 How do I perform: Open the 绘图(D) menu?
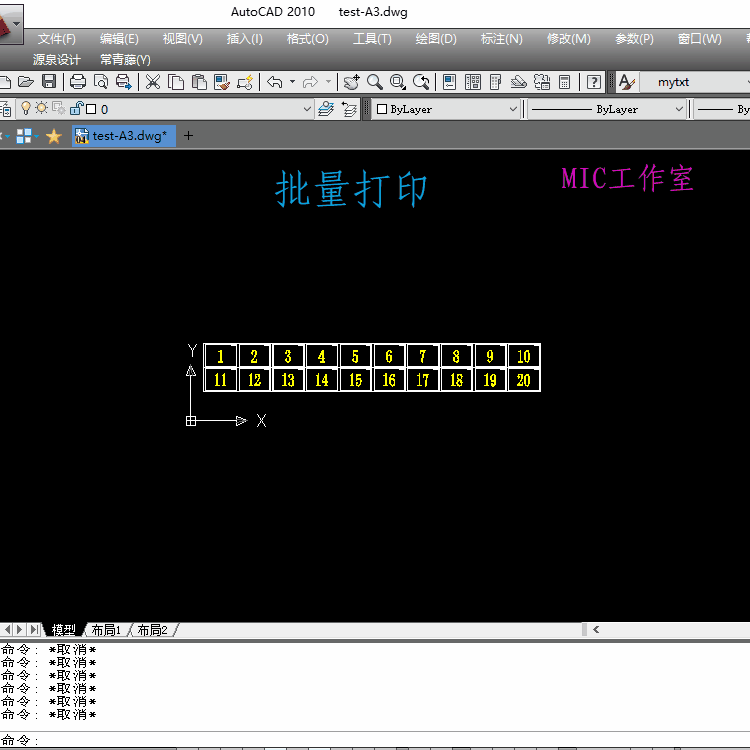[x=436, y=39]
